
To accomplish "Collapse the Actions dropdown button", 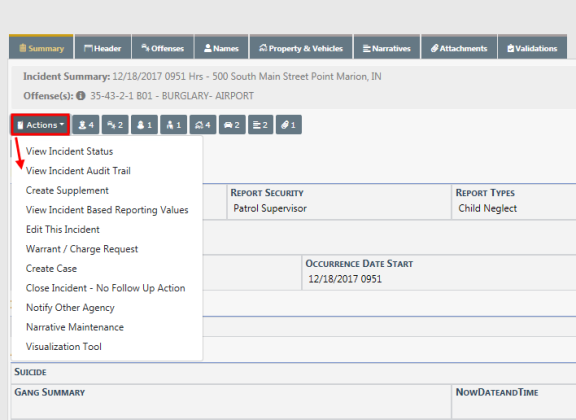I will (40, 125).
